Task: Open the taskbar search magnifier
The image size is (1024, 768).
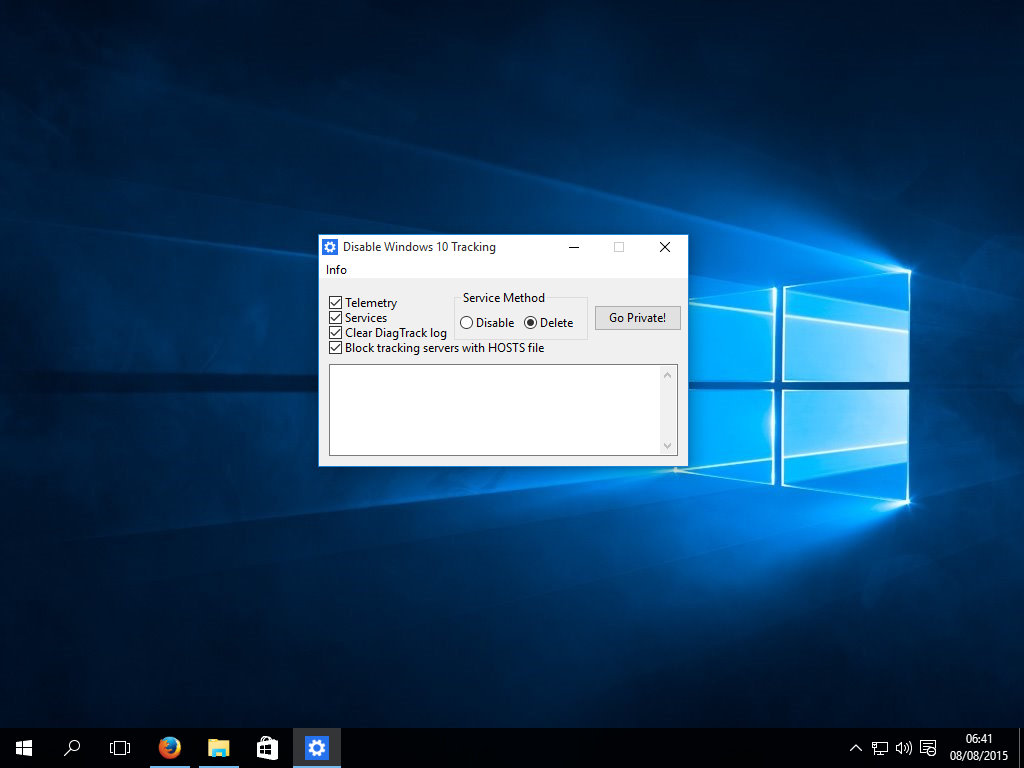Action: [72, 747]
